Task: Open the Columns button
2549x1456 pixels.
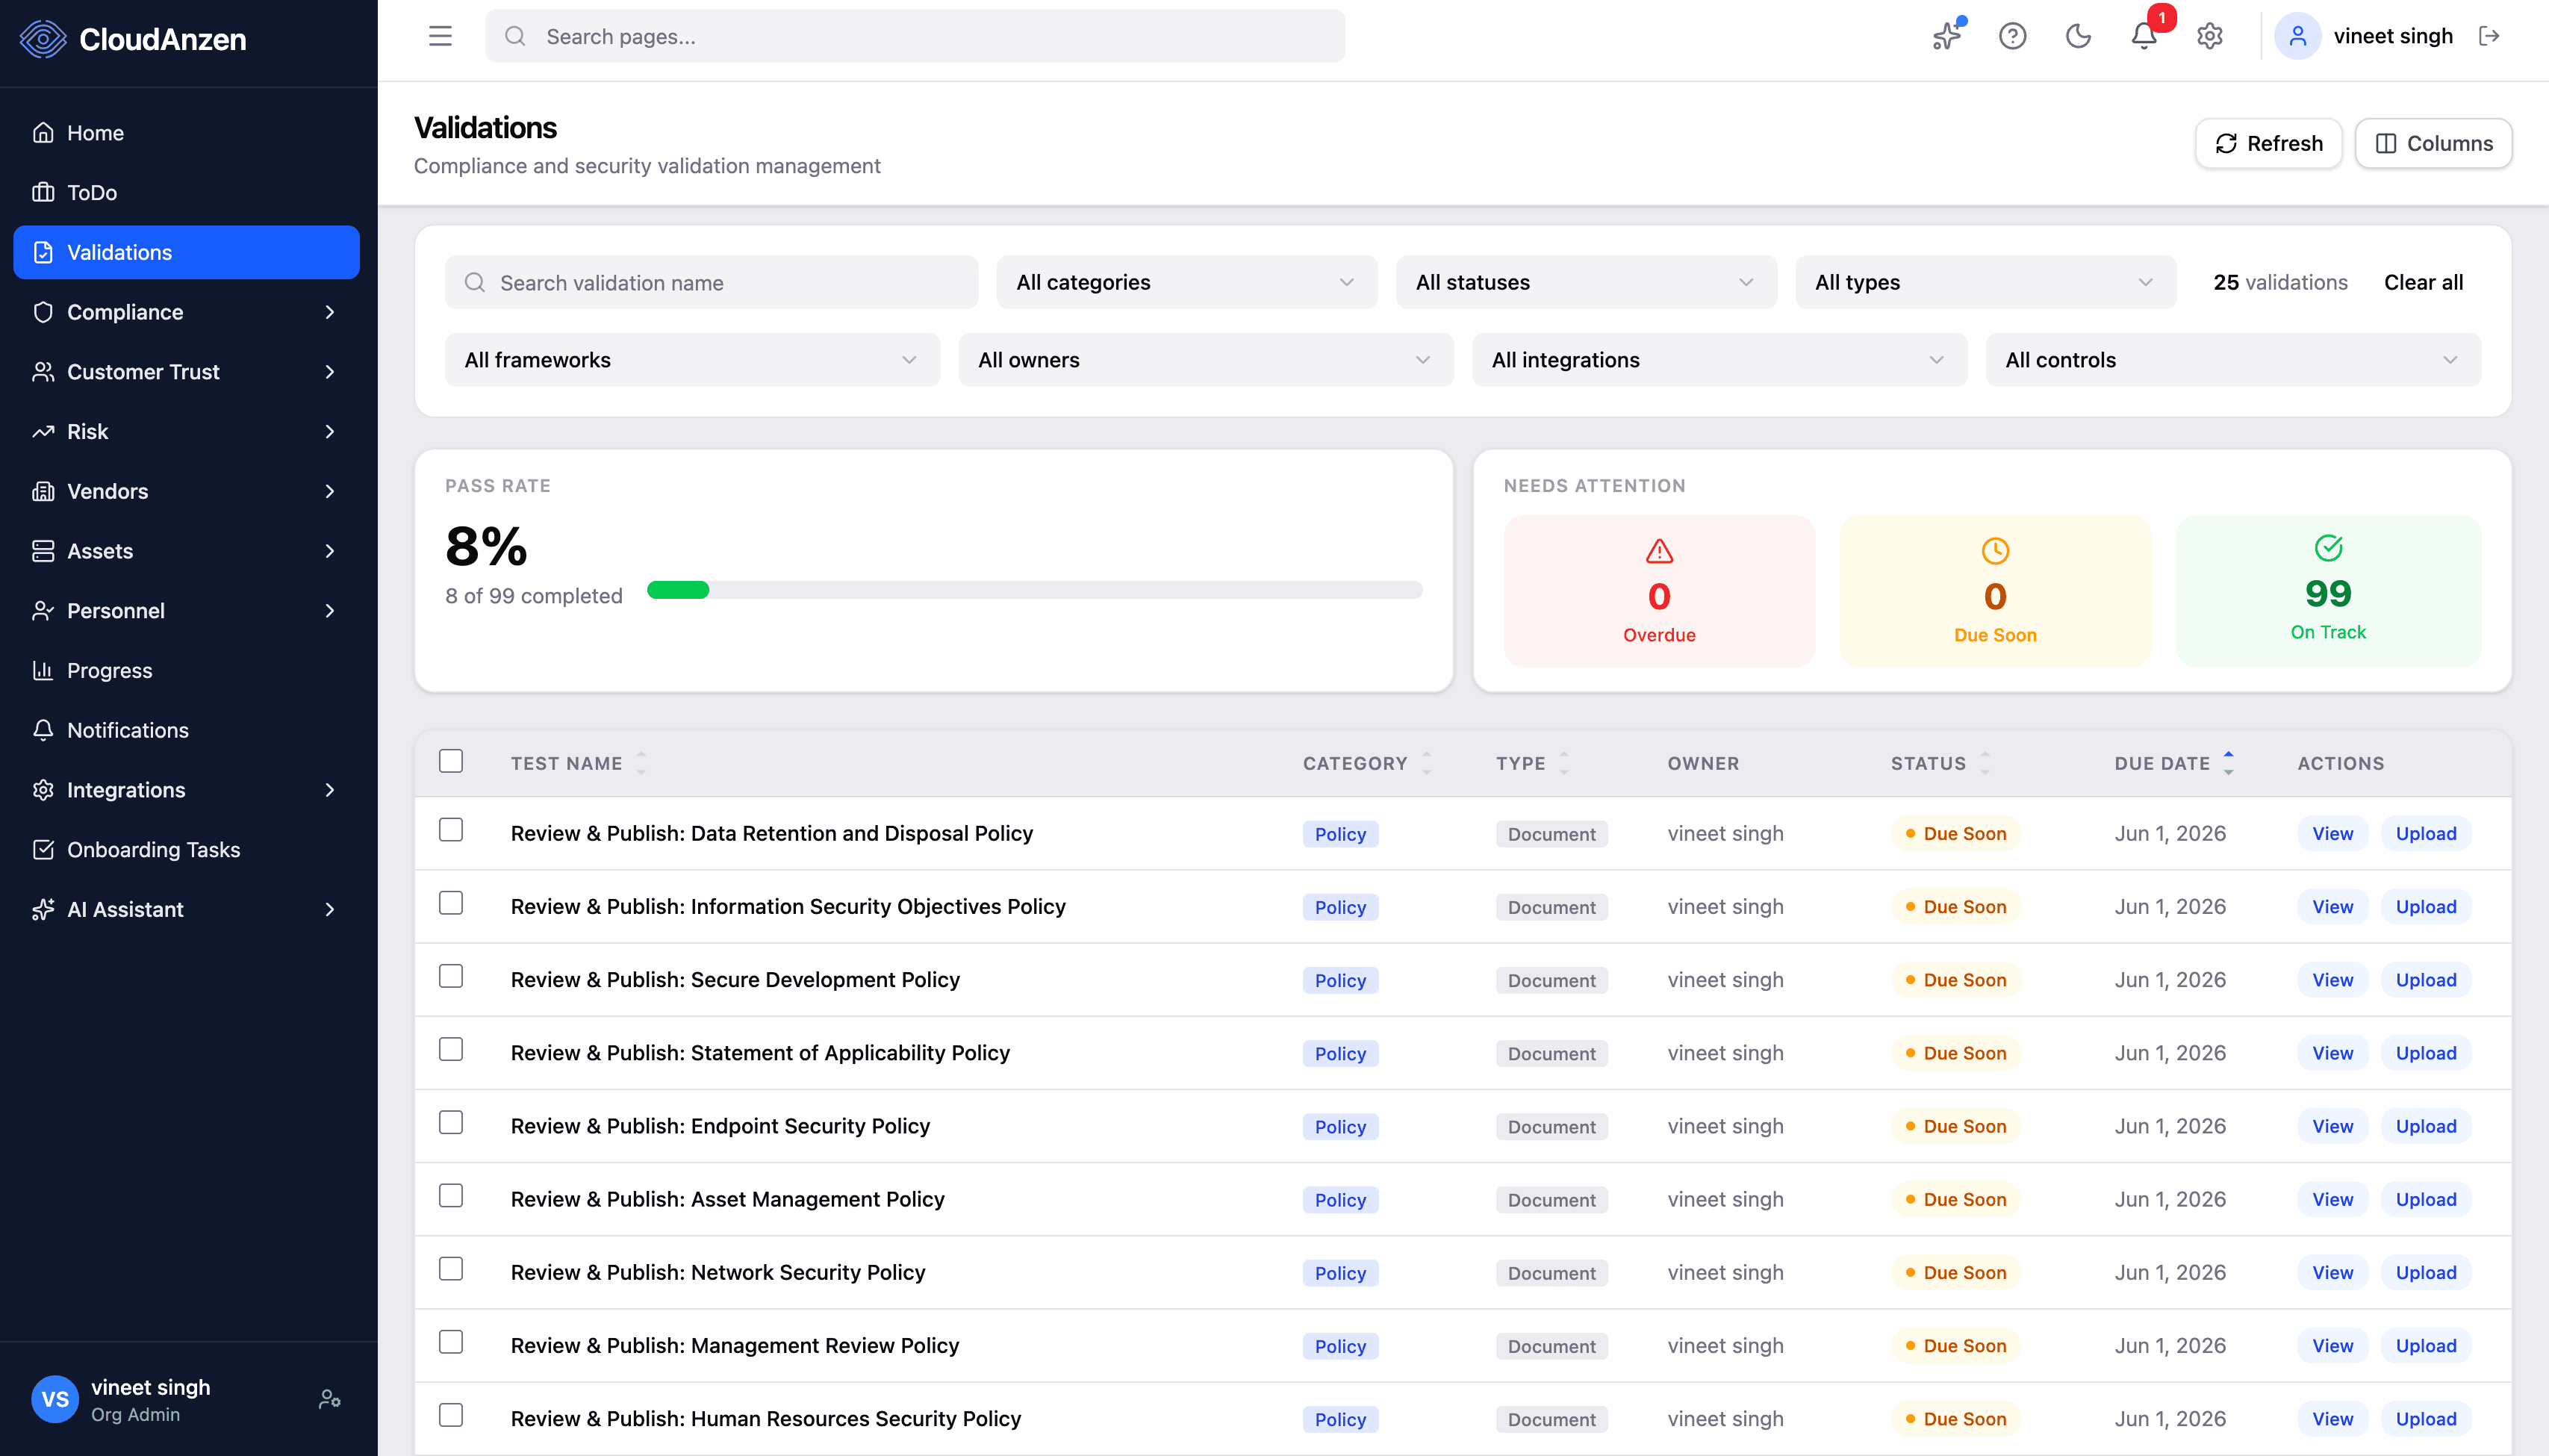Action: click(2433, 143)
